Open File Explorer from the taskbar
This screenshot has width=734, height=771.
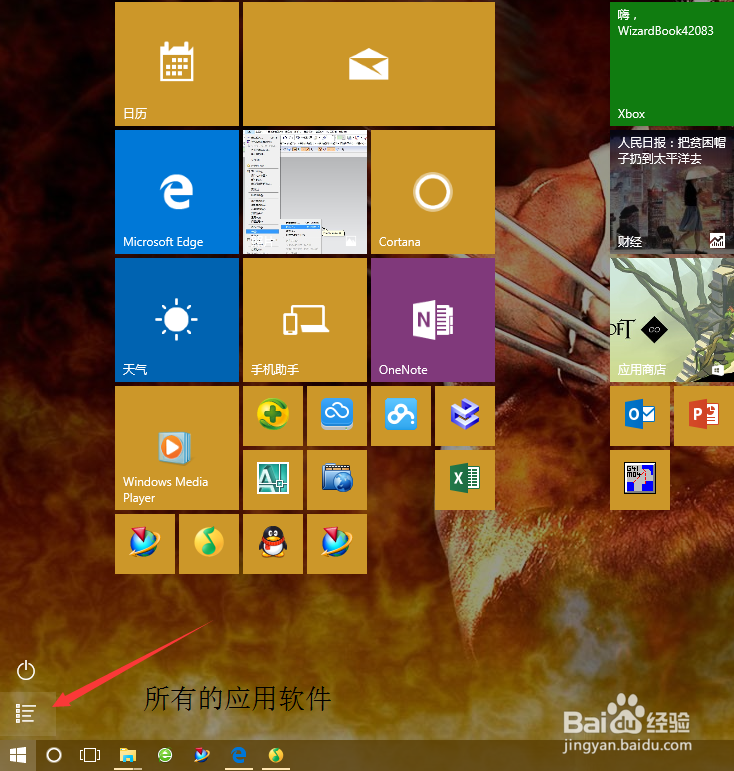tap(128, 755)
